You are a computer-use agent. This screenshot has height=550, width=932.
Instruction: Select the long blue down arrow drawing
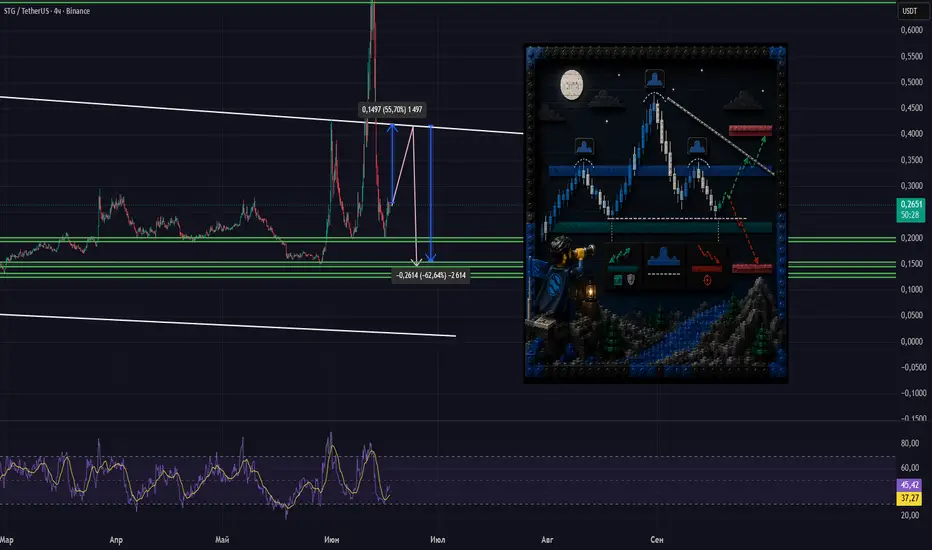pyautogui.click(x=431, y=193)
